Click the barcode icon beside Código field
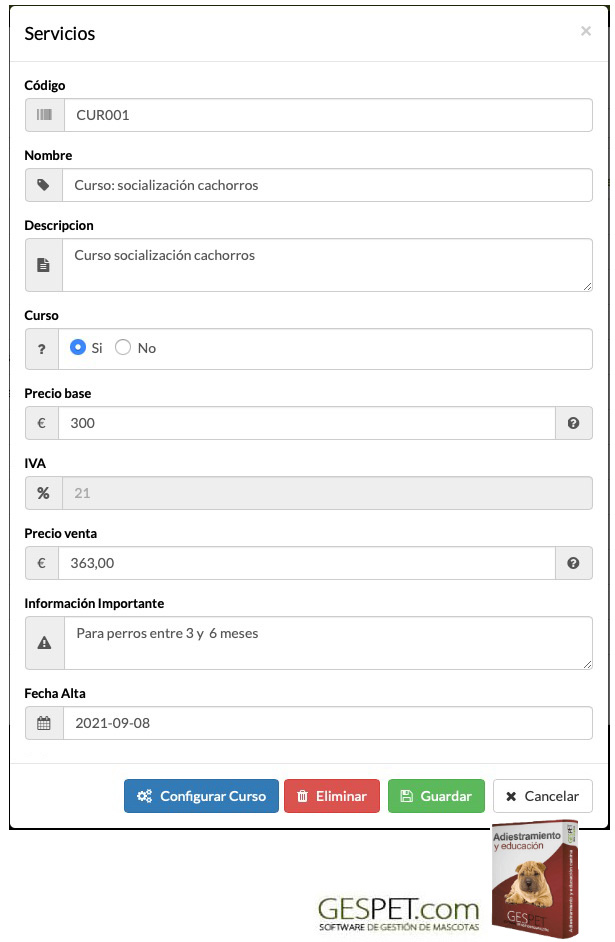615x942 pixels. coord(44,115)
